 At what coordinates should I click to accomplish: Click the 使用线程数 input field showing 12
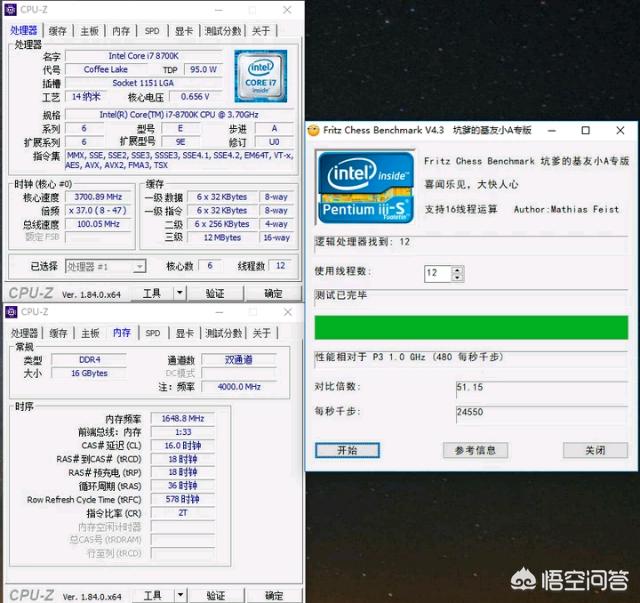pyautogui.click(x=438, y=273)
